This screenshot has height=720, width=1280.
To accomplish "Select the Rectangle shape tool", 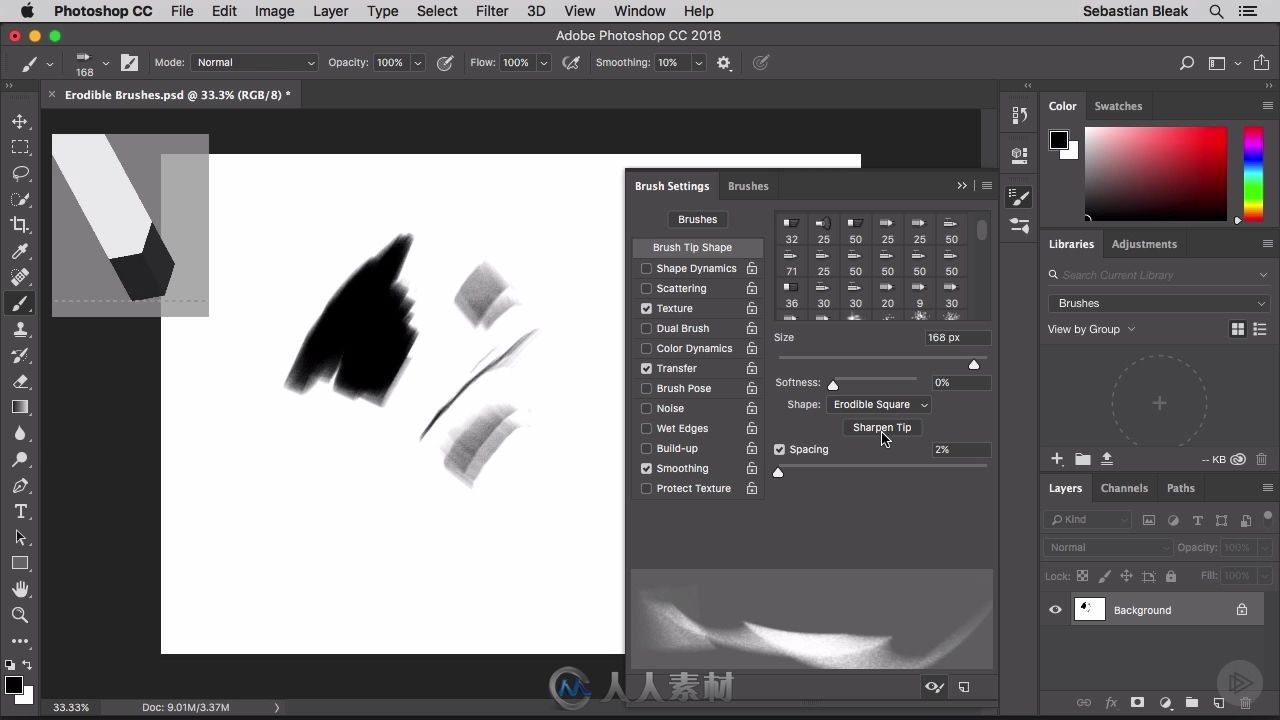I will 20,563.
